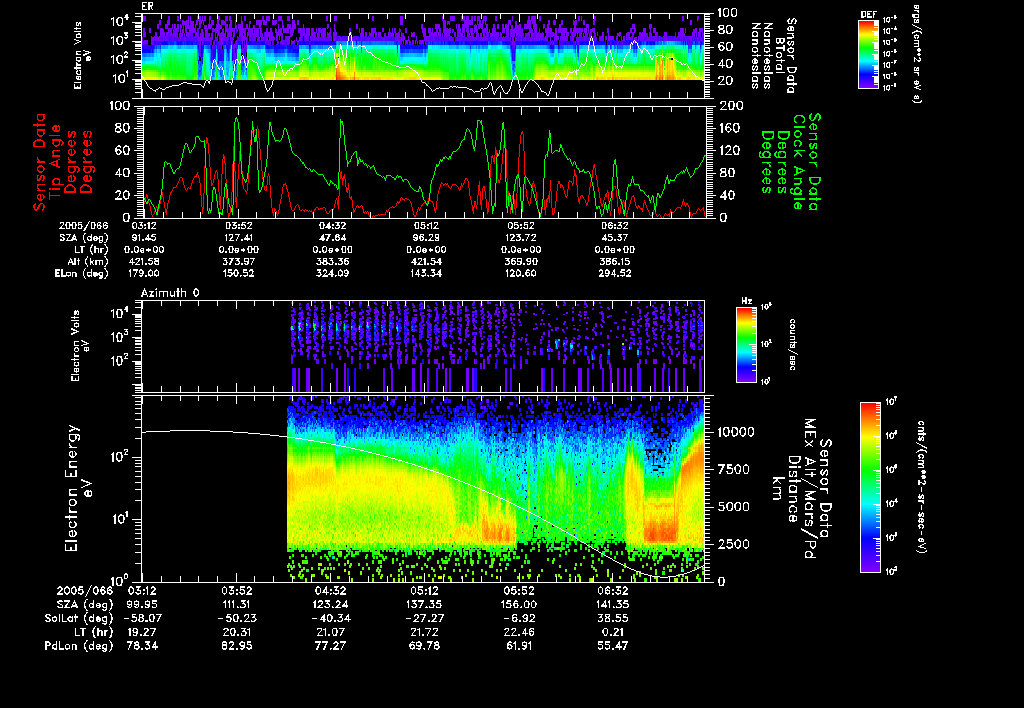Click the Hz counts/sec color scale bar

point(746,344)
